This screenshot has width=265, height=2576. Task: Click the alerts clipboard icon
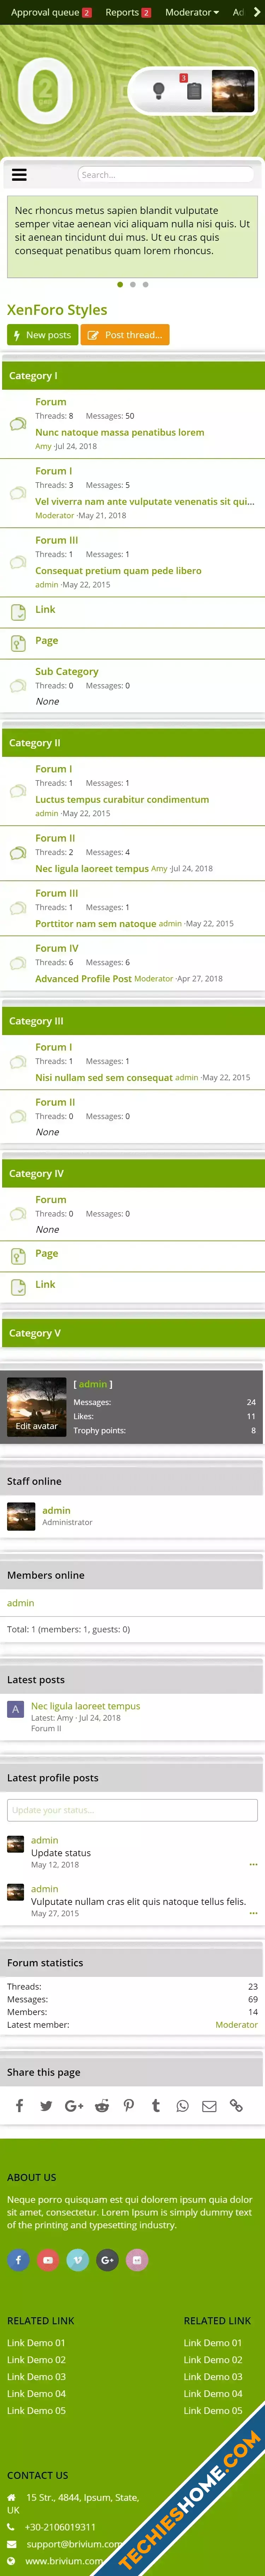[x=194, y=91]
